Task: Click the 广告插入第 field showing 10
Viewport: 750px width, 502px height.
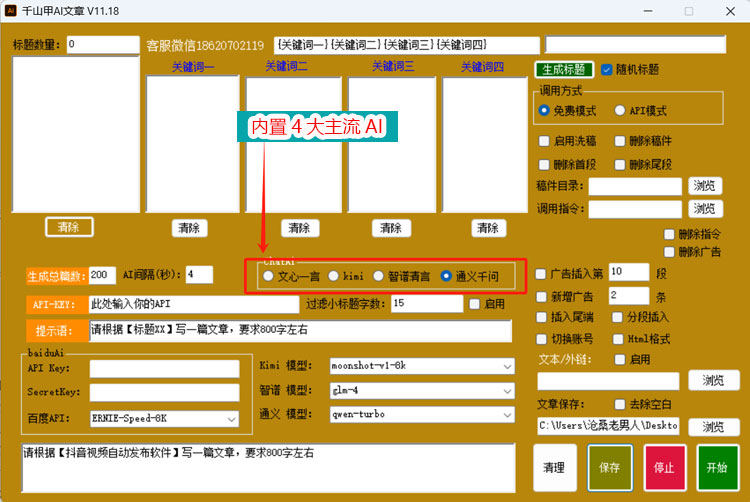Action: coord(629,272)
